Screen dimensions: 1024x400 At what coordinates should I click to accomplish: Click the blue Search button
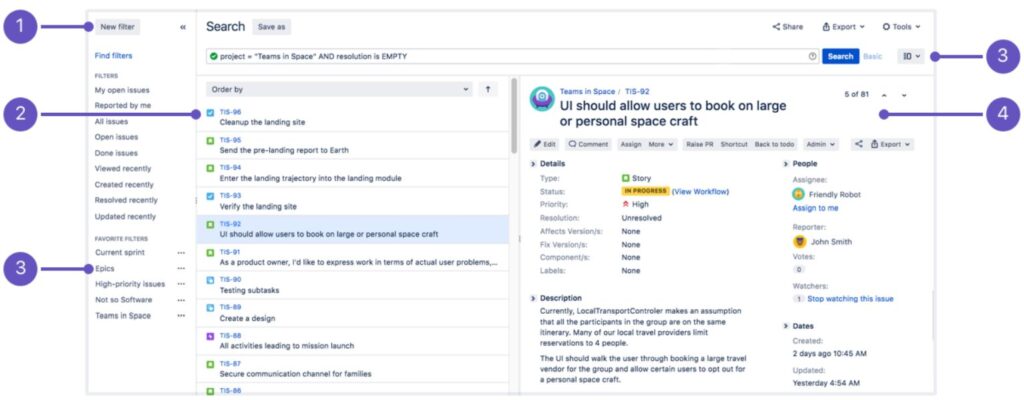[840, 56]
